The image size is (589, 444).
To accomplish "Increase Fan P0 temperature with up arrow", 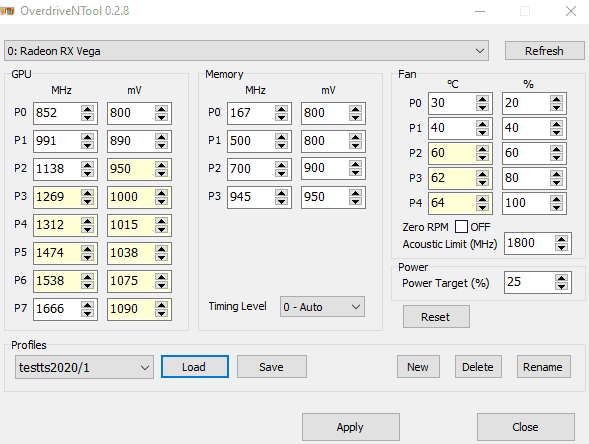I will pyautogui.click(x=482, y=99).
